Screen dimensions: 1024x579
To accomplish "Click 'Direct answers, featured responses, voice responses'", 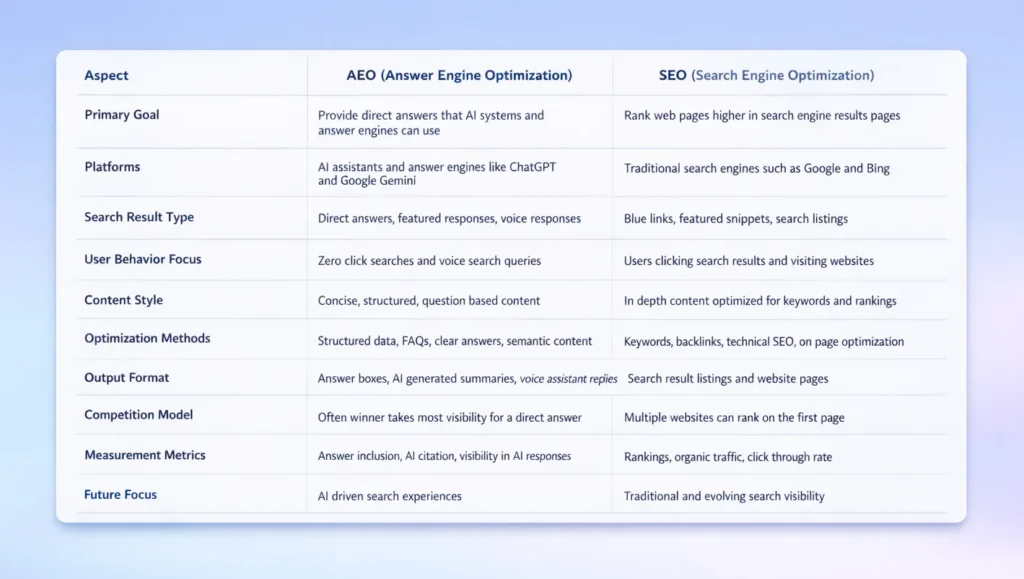I will (x=449, y=219).
